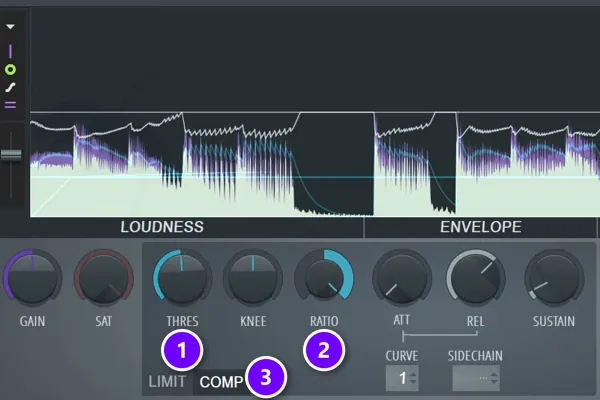
Task: Toggle the green circle display icon
Action: (x=10, y=70)
